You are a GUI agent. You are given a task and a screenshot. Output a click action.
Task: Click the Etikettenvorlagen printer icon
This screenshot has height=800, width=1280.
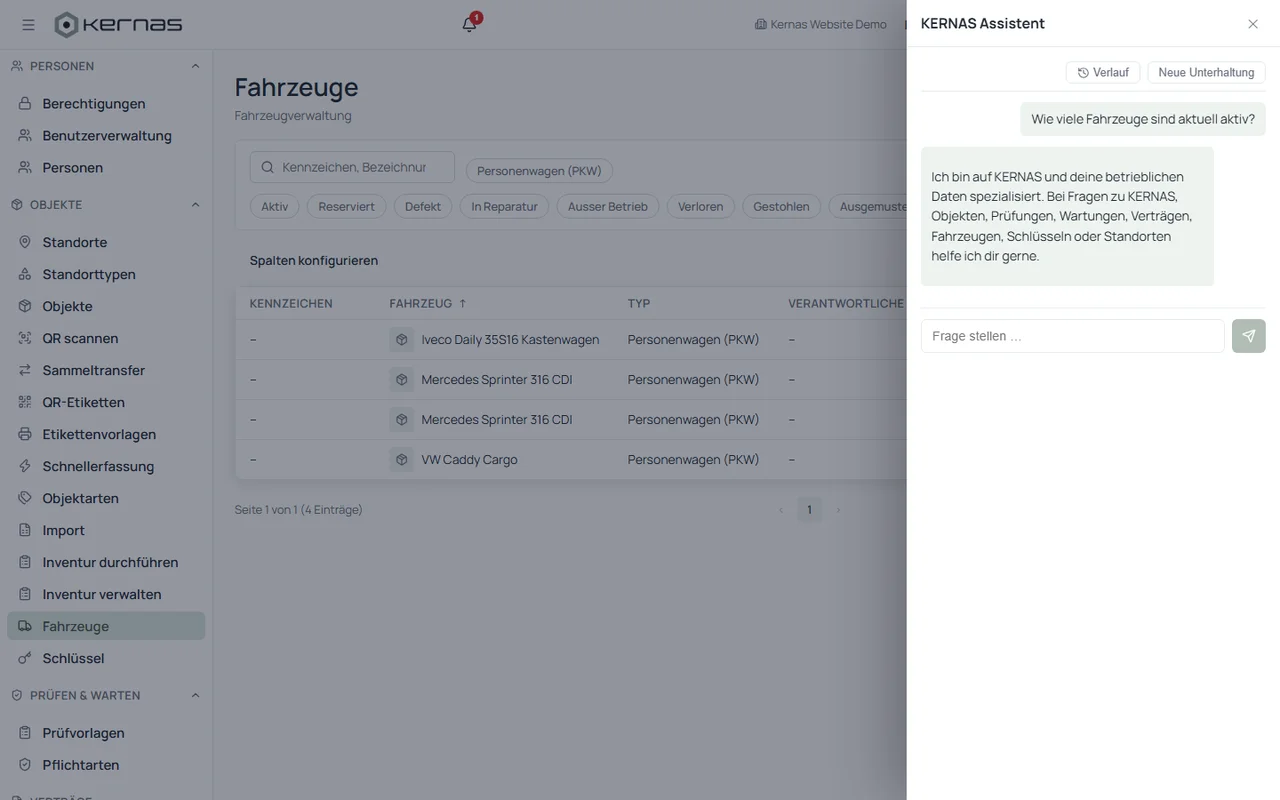pyautogui.click(x=25, y=434)
